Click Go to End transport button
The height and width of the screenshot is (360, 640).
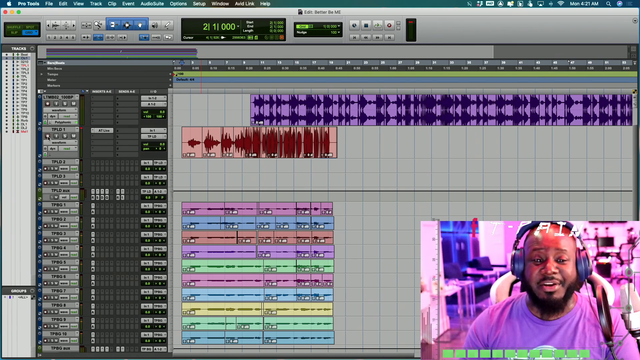[x=389, y=37]
